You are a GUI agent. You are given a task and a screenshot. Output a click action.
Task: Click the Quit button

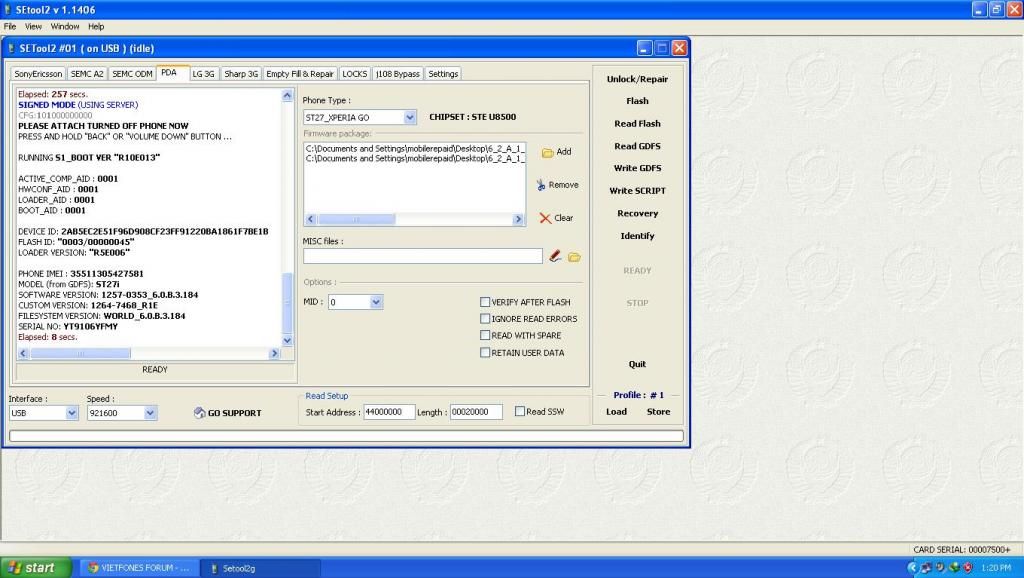coord(637,364)
